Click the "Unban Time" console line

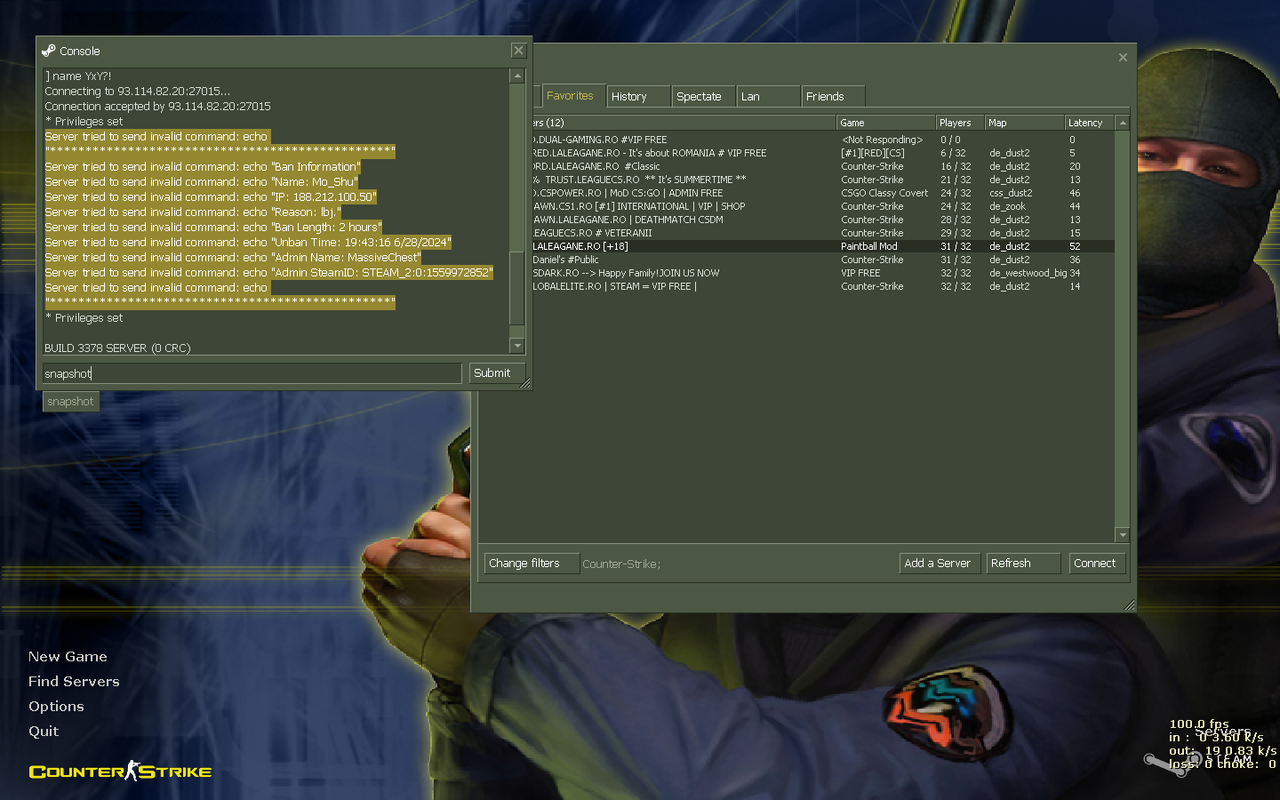[x=249, y=242]
